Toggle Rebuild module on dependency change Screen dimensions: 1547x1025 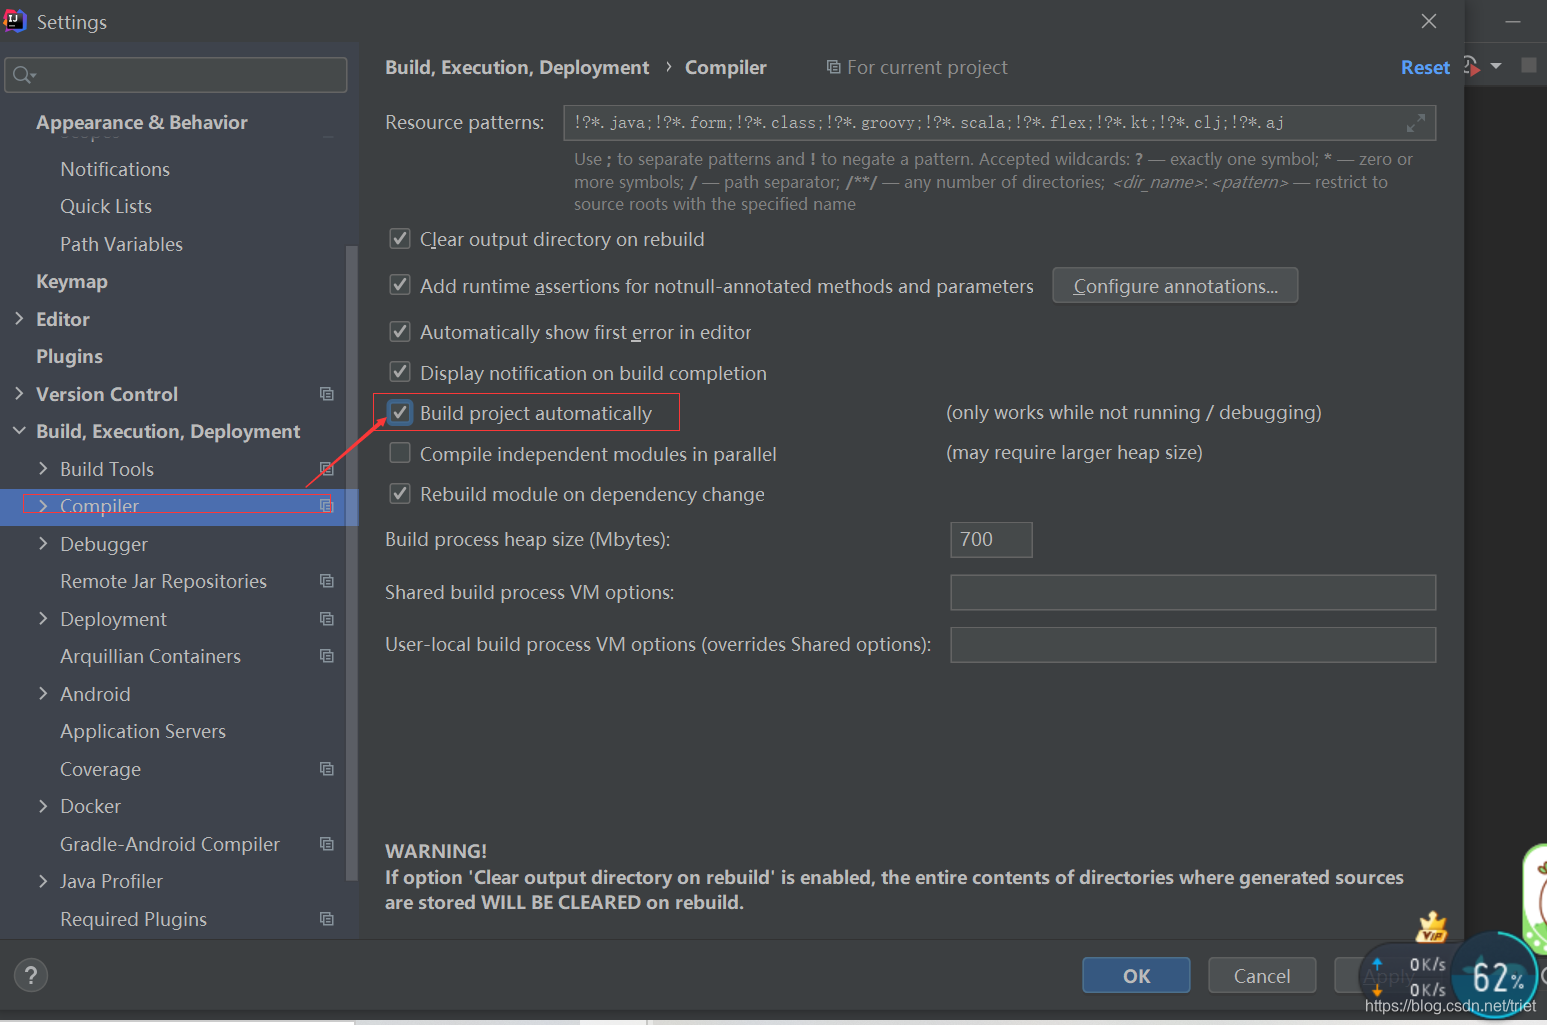[400, 493]
